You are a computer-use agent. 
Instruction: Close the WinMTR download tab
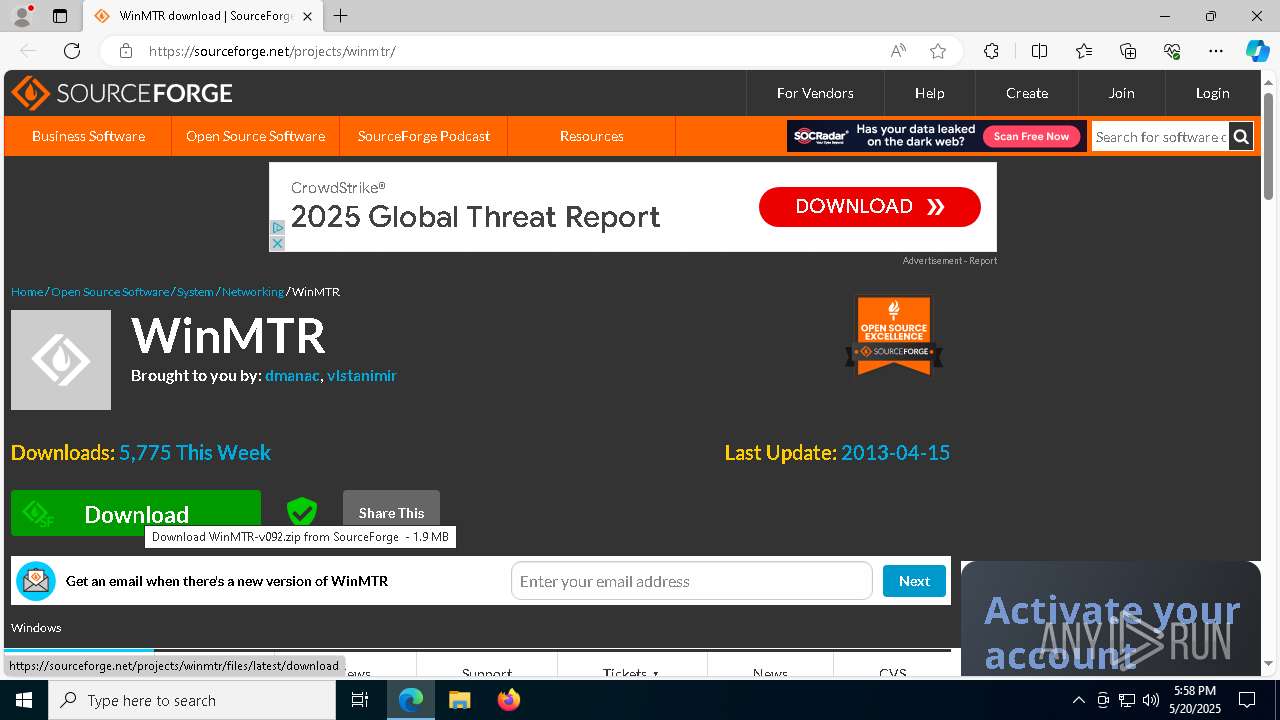[307, 16]
